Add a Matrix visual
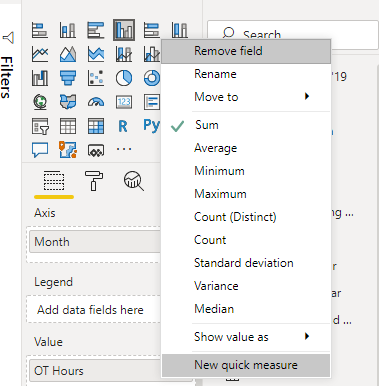Image resolution: width=379 pixels, height=386 pixels. (96, 126)
